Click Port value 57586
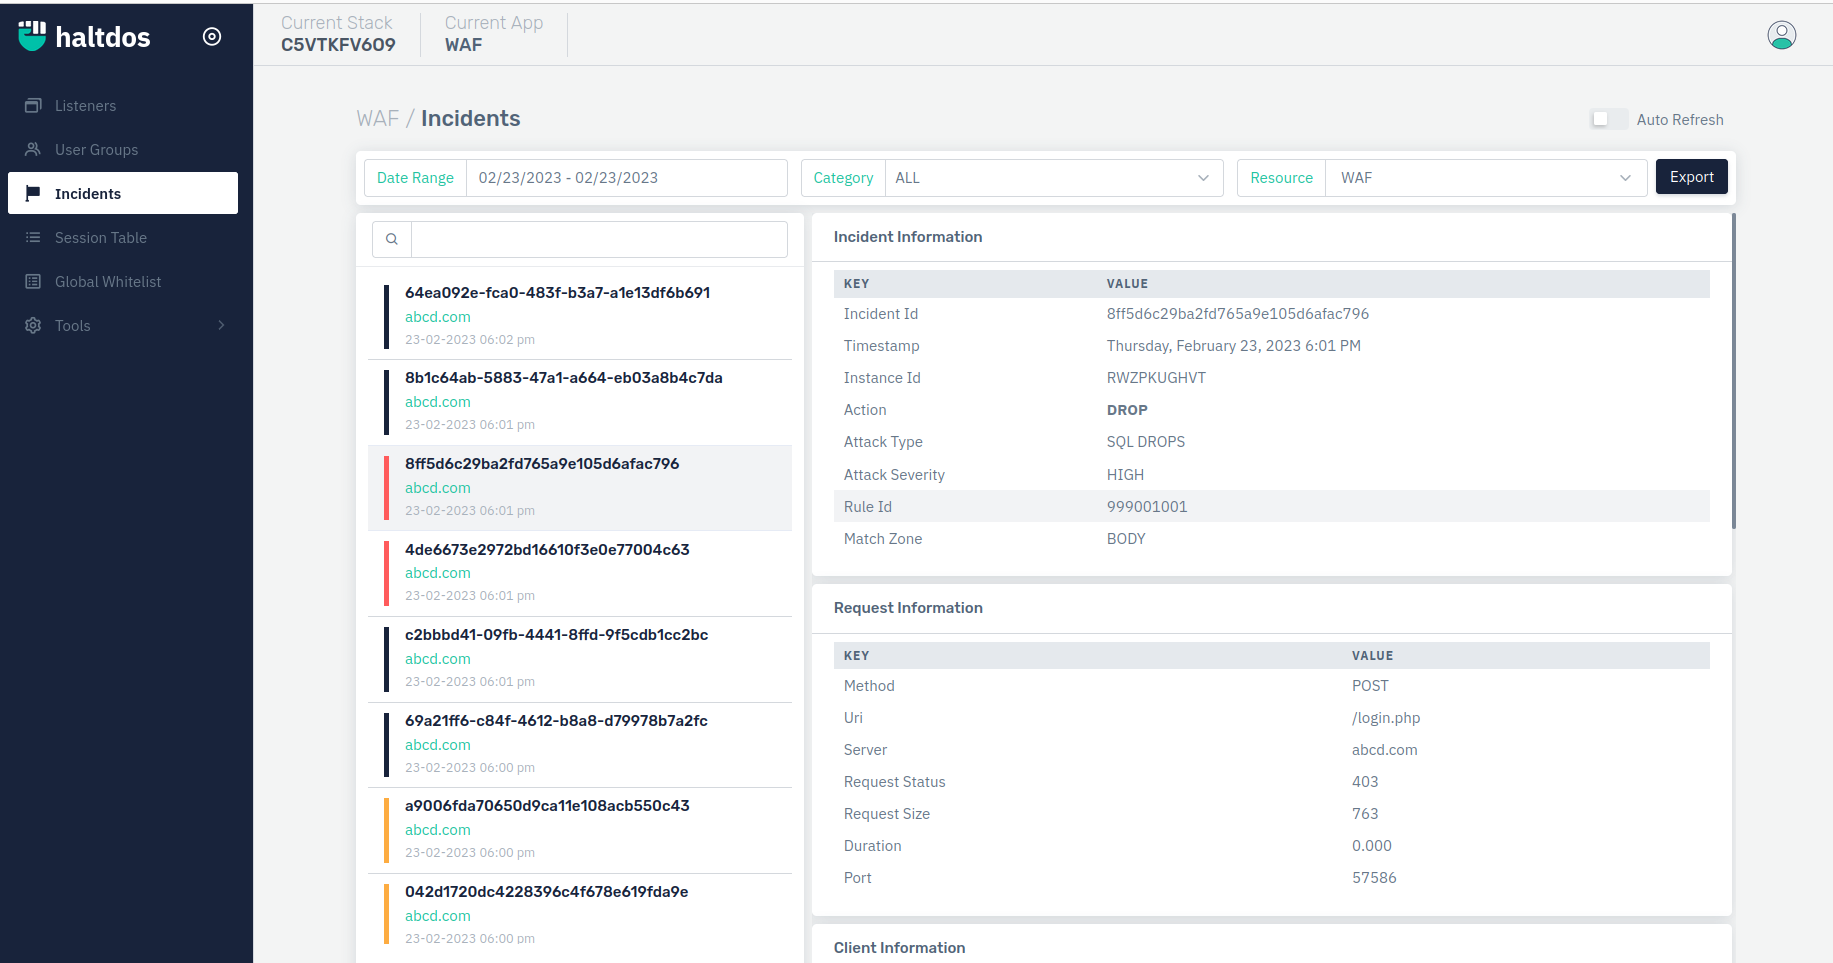The width and height of the screenshot is (1833, 963). 1374,878
